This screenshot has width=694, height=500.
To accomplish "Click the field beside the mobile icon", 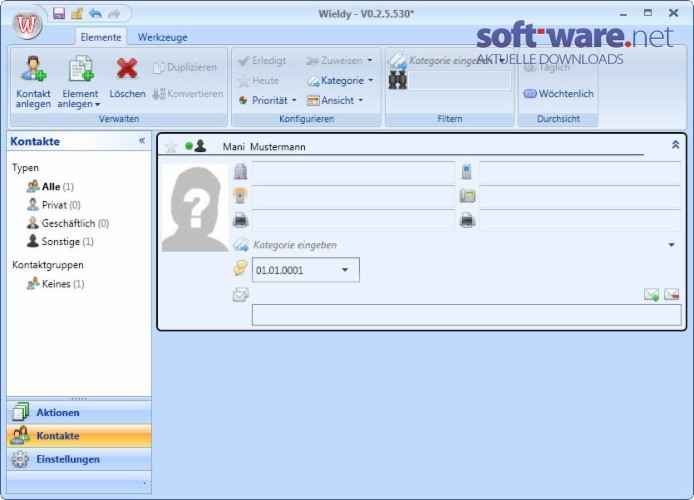I will (x=580, y=173).
